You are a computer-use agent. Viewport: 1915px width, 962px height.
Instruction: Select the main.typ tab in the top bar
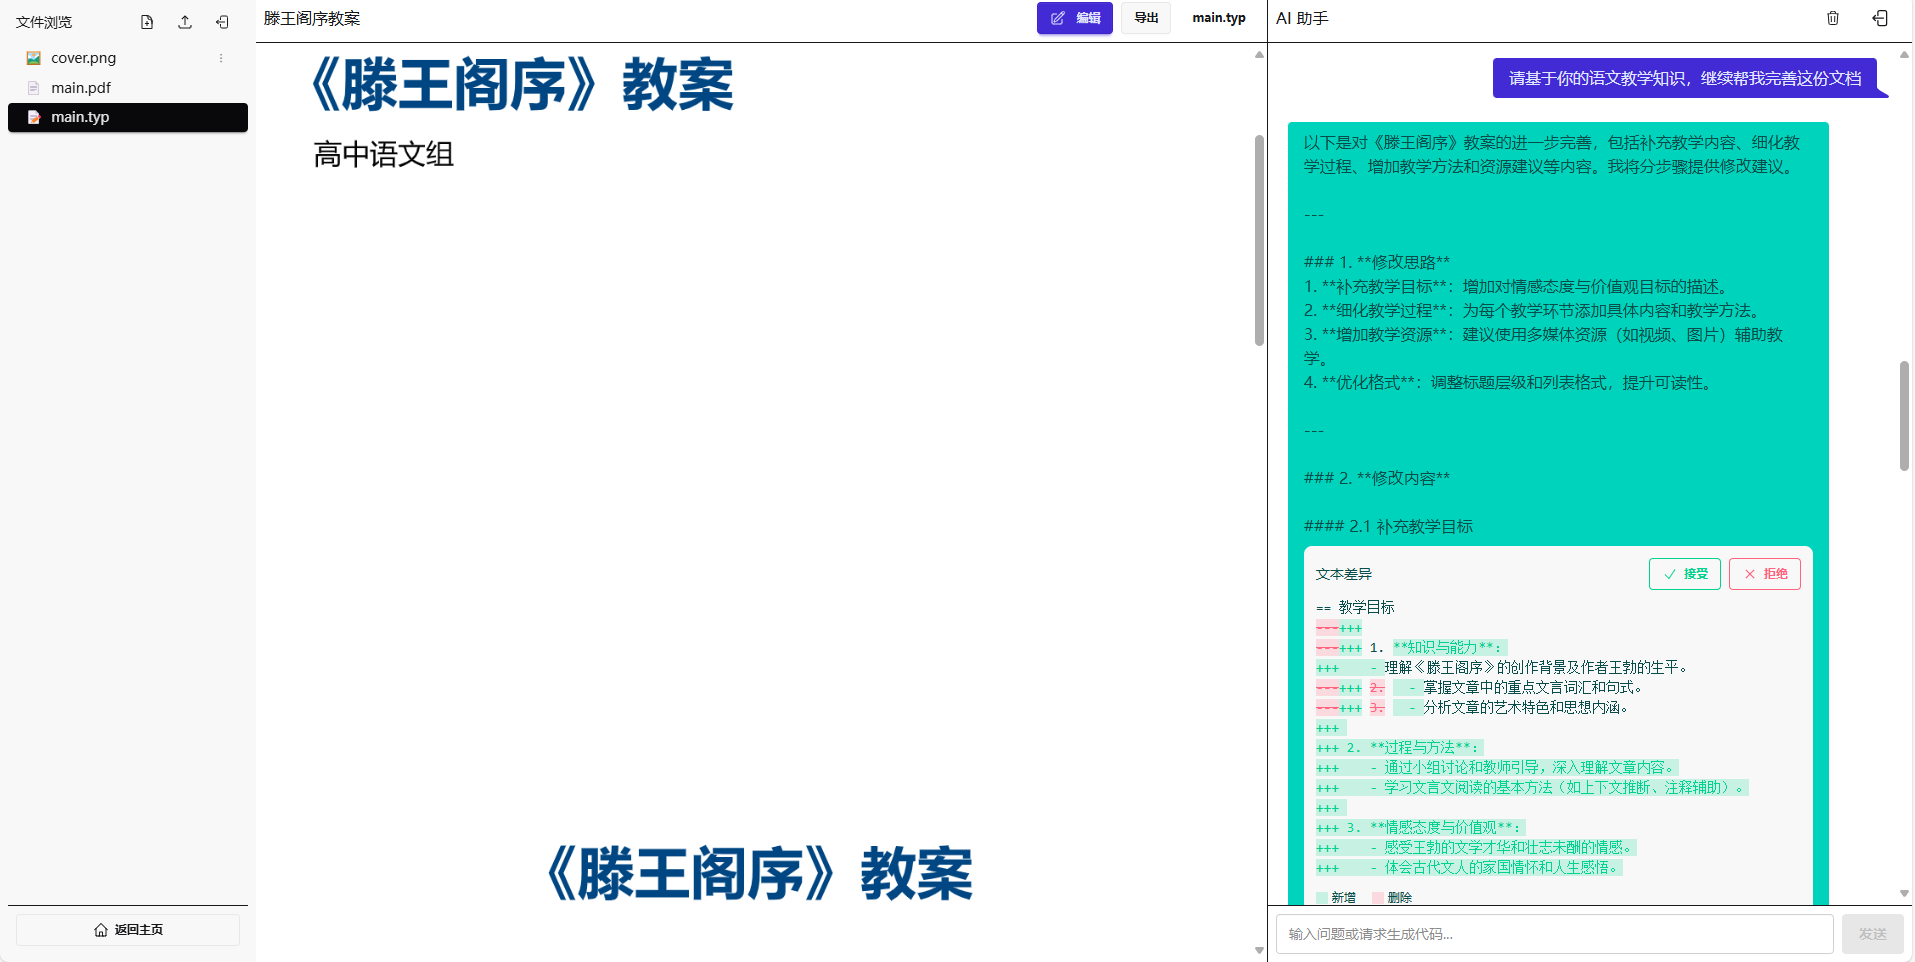click(1218, 17)
